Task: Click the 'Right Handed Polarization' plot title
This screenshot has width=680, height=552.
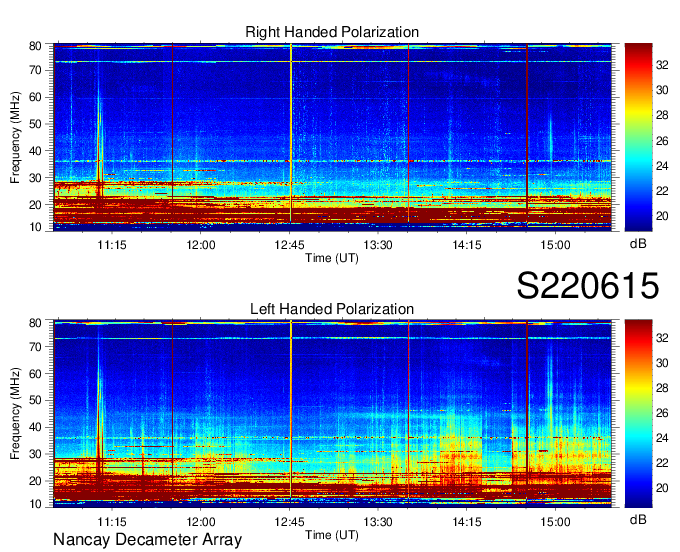Action: (332, 32)
